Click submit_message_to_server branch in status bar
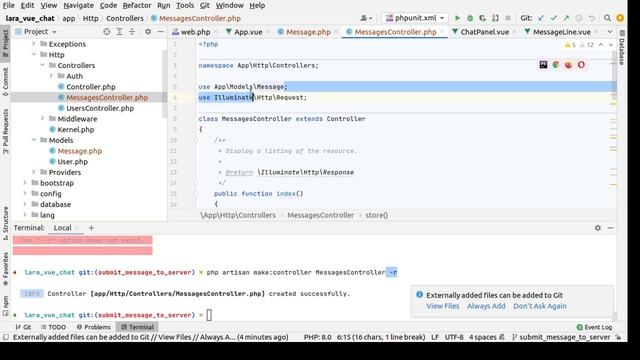This screenshot has width=640, height=360. pos(561,337)
